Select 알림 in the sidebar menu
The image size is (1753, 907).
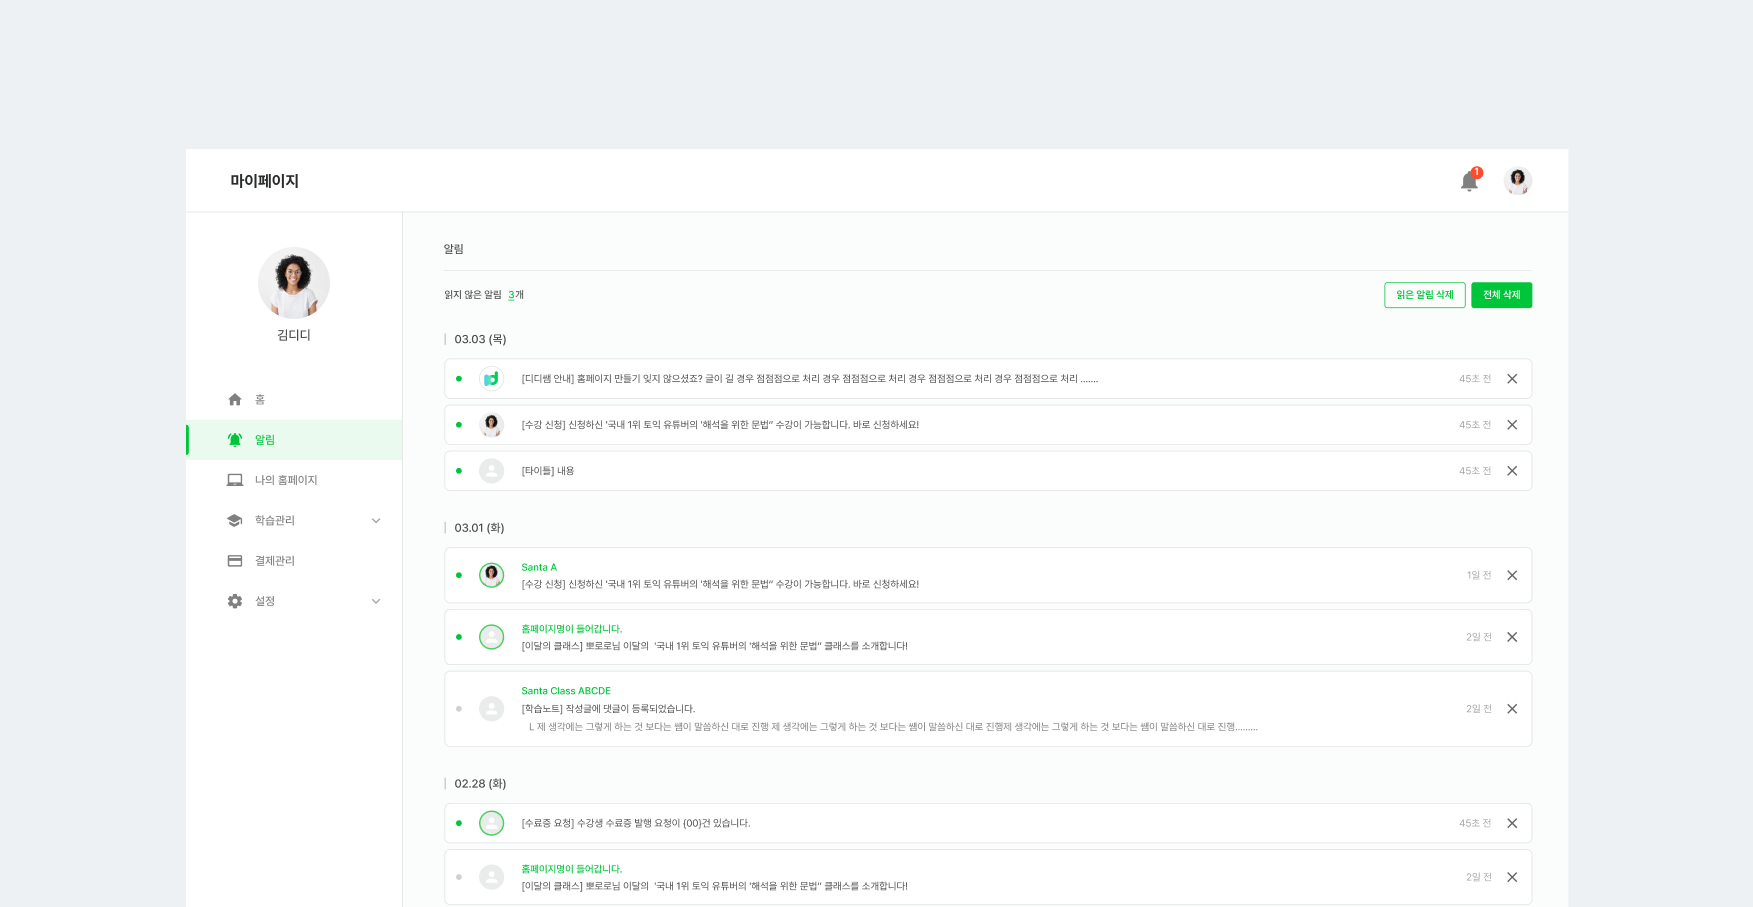[x=265, y=440]
